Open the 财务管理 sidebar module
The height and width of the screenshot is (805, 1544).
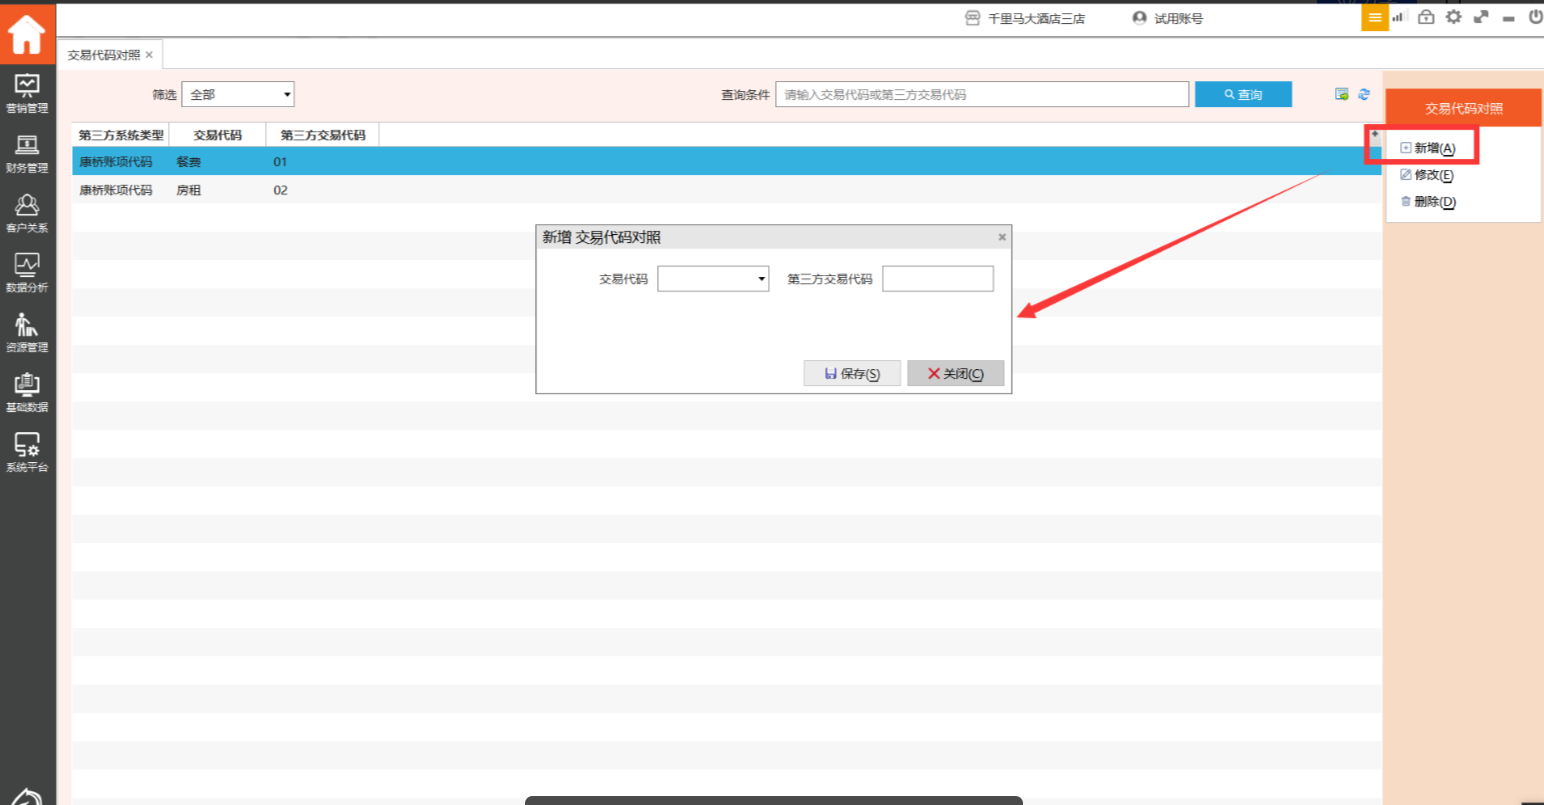point(27,153)
